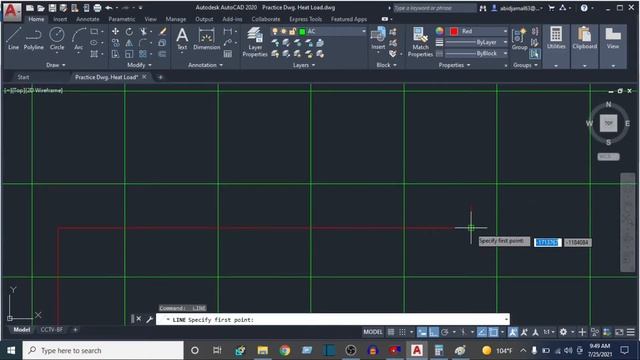Choose the Rotate tool in Modify panel

[x=129, y=31]
